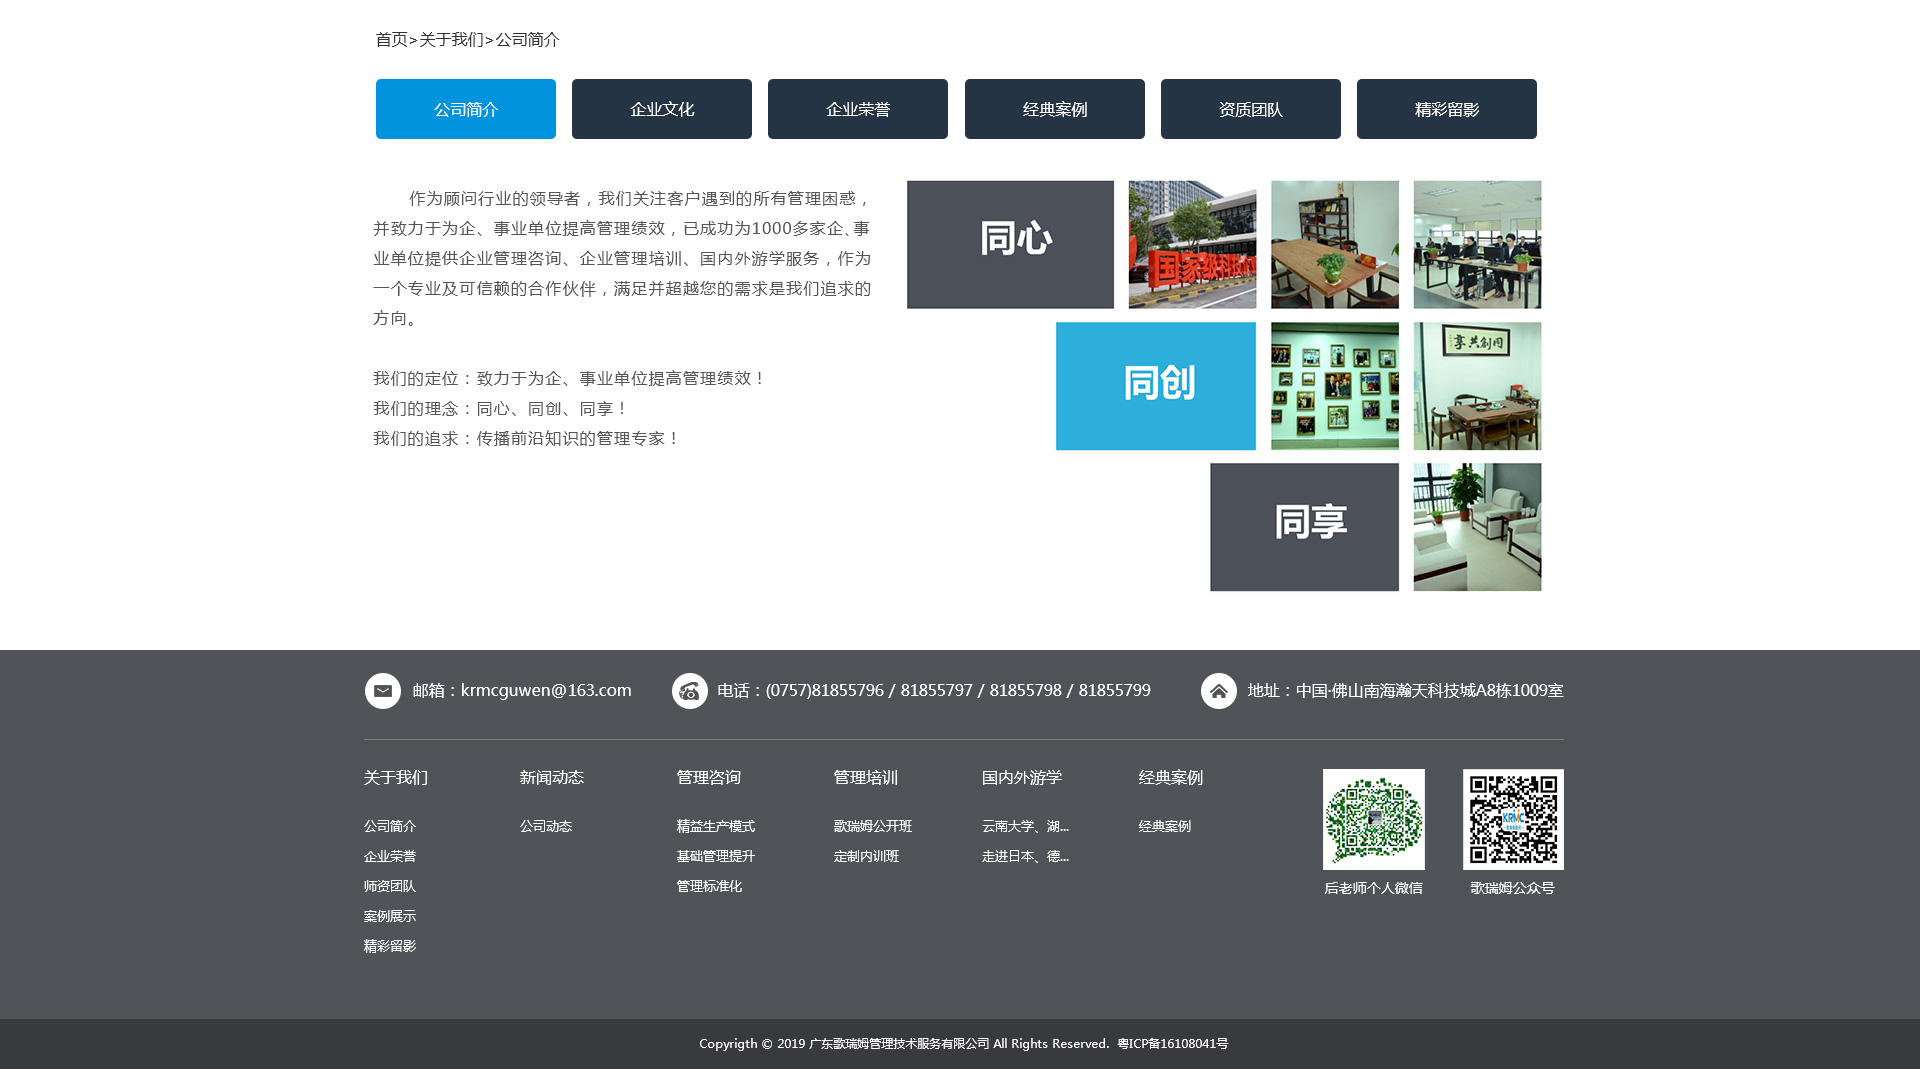The height and width of the screenshot is (1069, 1920).
Task: Click the black 歌瑞姆公众号 QR code
Action: click(x=1512, y=819)
